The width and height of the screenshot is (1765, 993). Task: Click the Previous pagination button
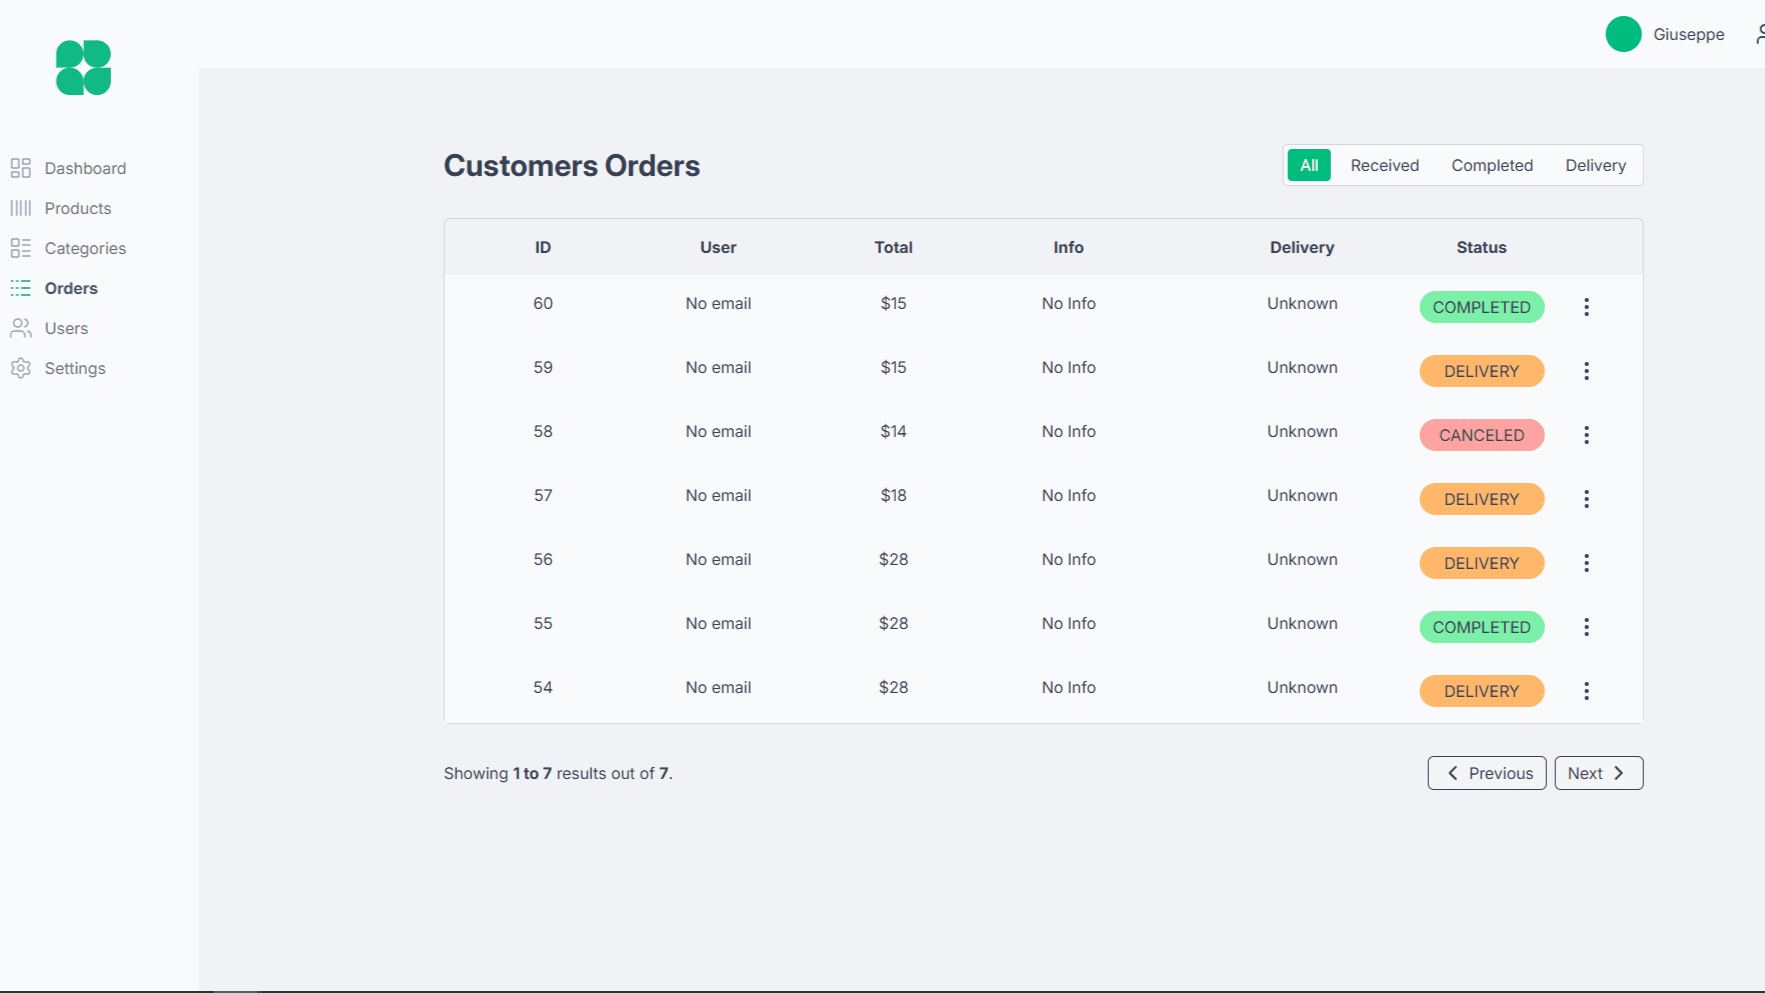pyautogui.click(x=1487, y=773)
